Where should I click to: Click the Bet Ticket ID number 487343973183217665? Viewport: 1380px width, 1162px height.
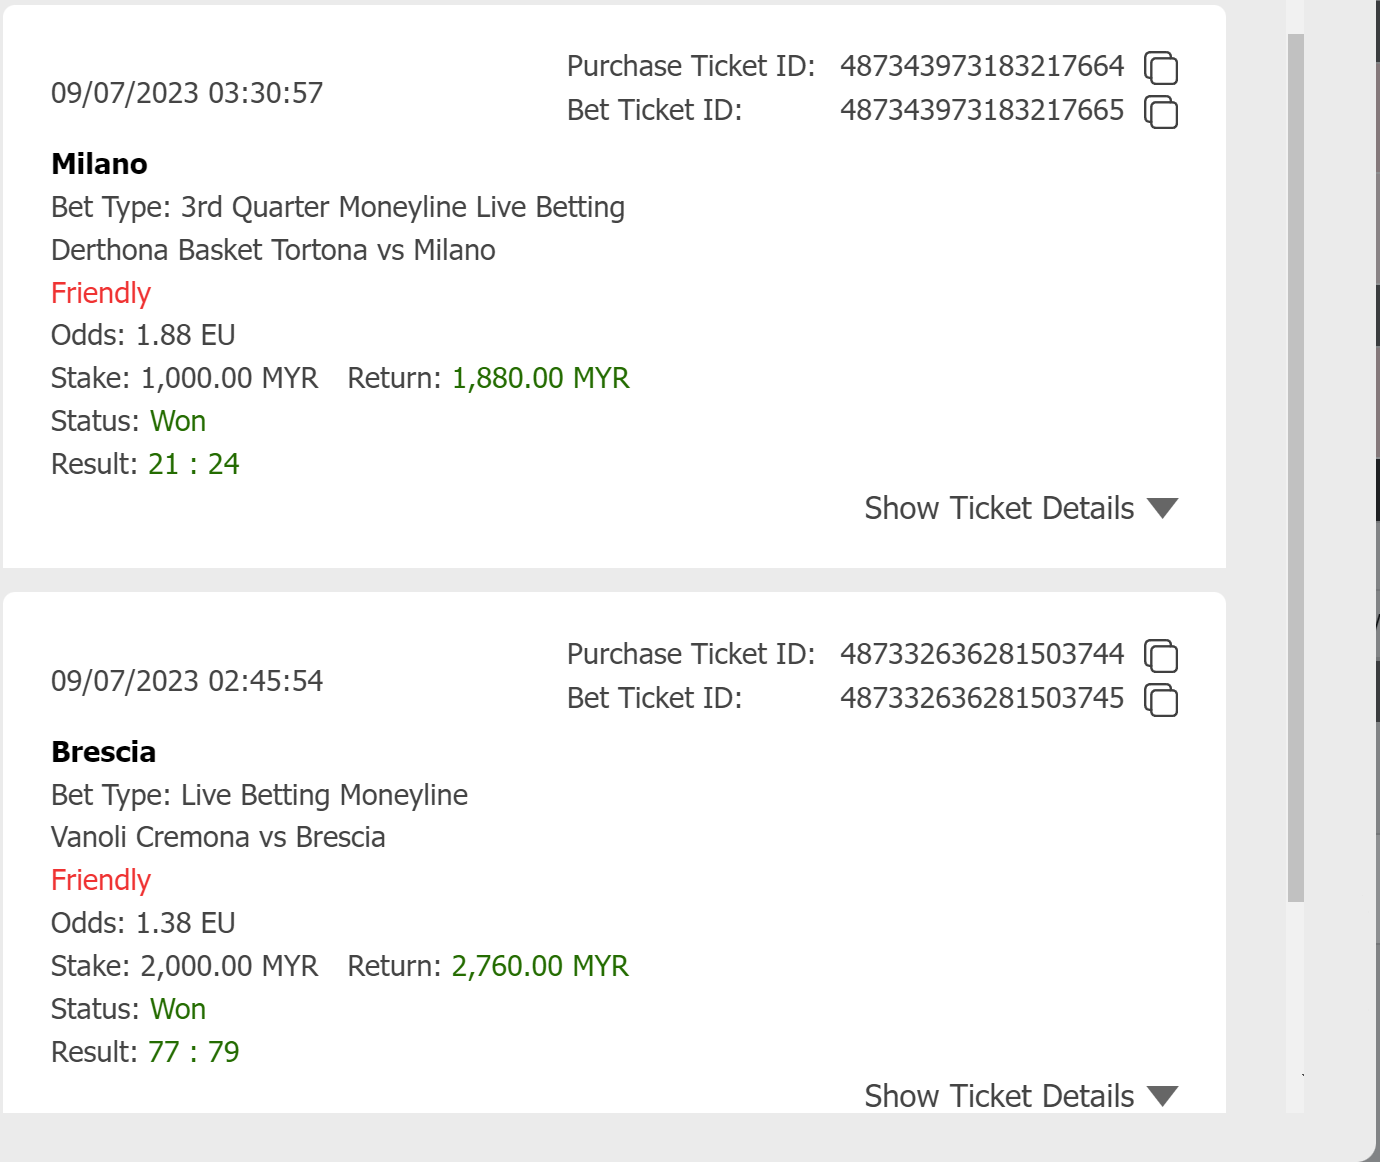tap(982, 110)
